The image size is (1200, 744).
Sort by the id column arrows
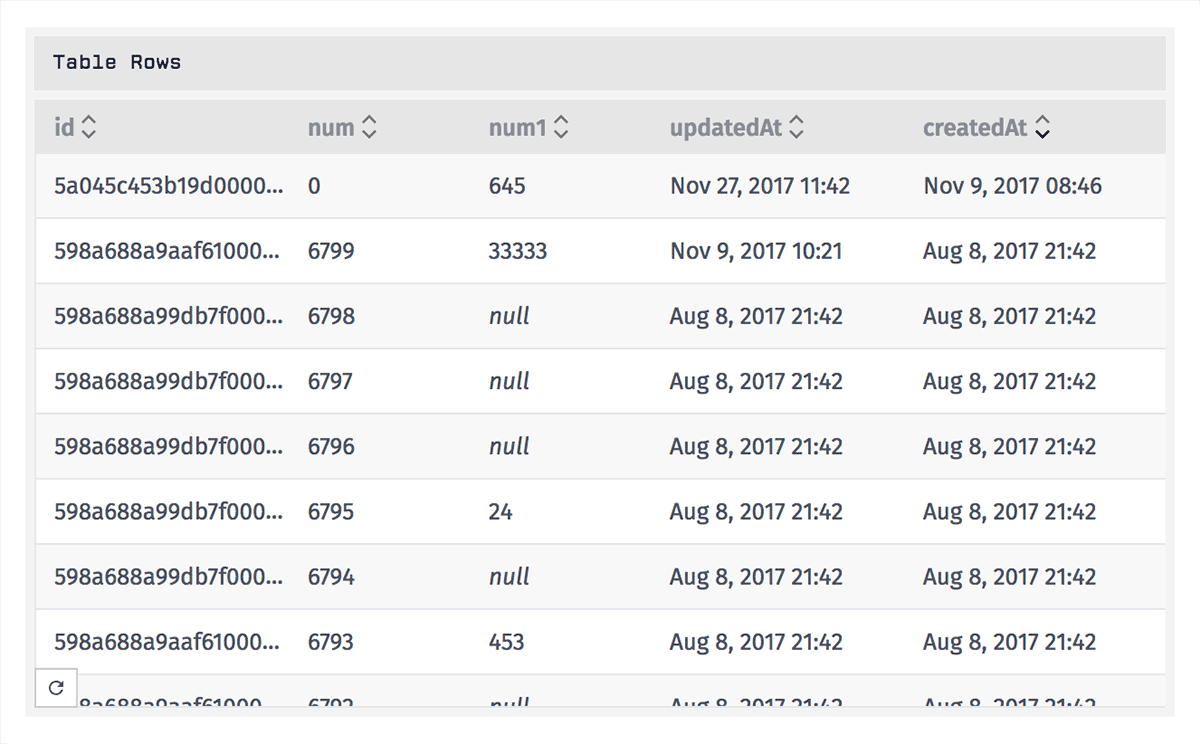point(89,128)
